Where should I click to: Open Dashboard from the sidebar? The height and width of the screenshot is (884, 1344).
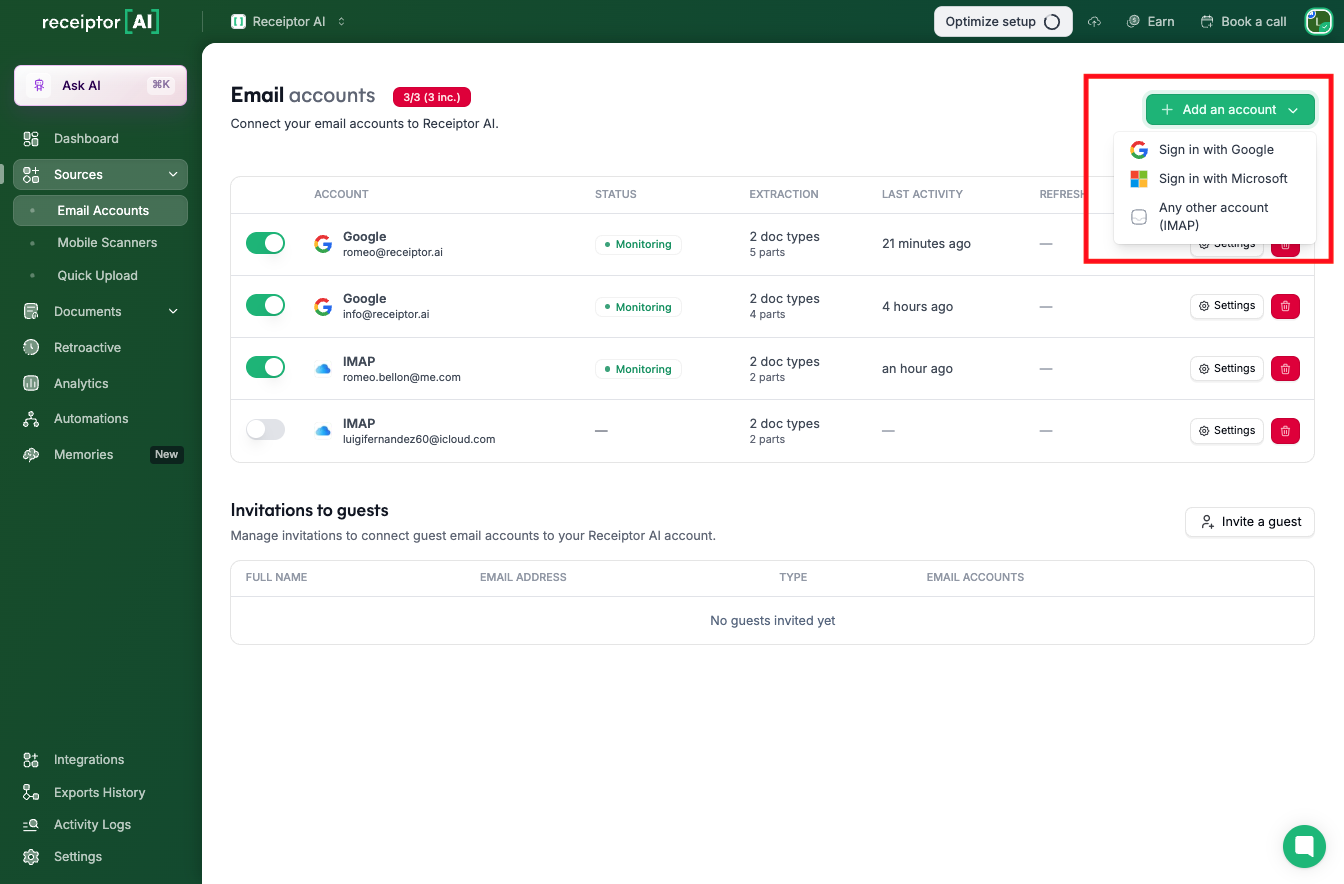point(100,139)
